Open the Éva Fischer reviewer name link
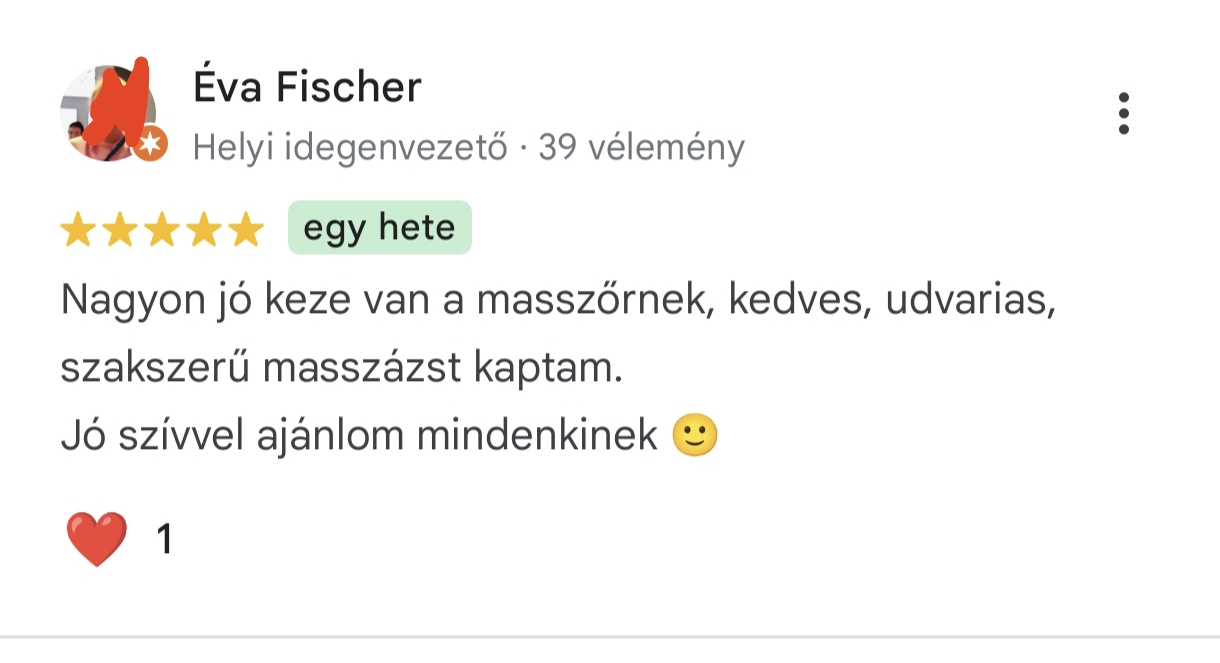The width and height of the screenshot is (1220, 663). [307, 88]
